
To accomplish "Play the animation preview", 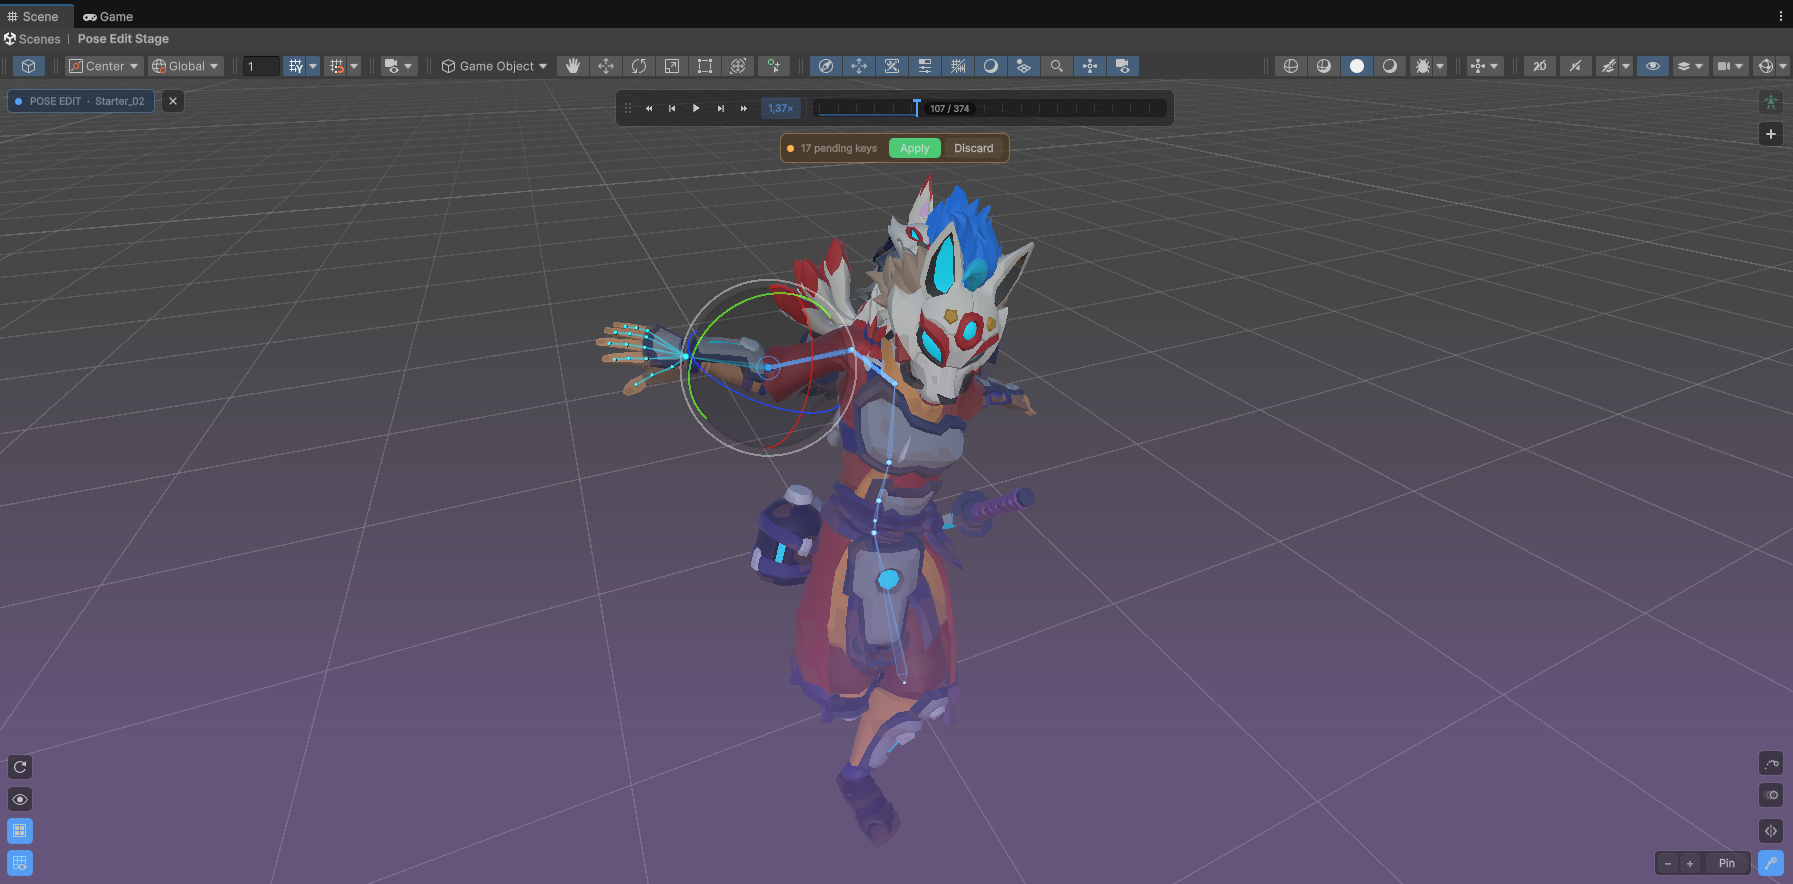I will [x=696, y=108].
